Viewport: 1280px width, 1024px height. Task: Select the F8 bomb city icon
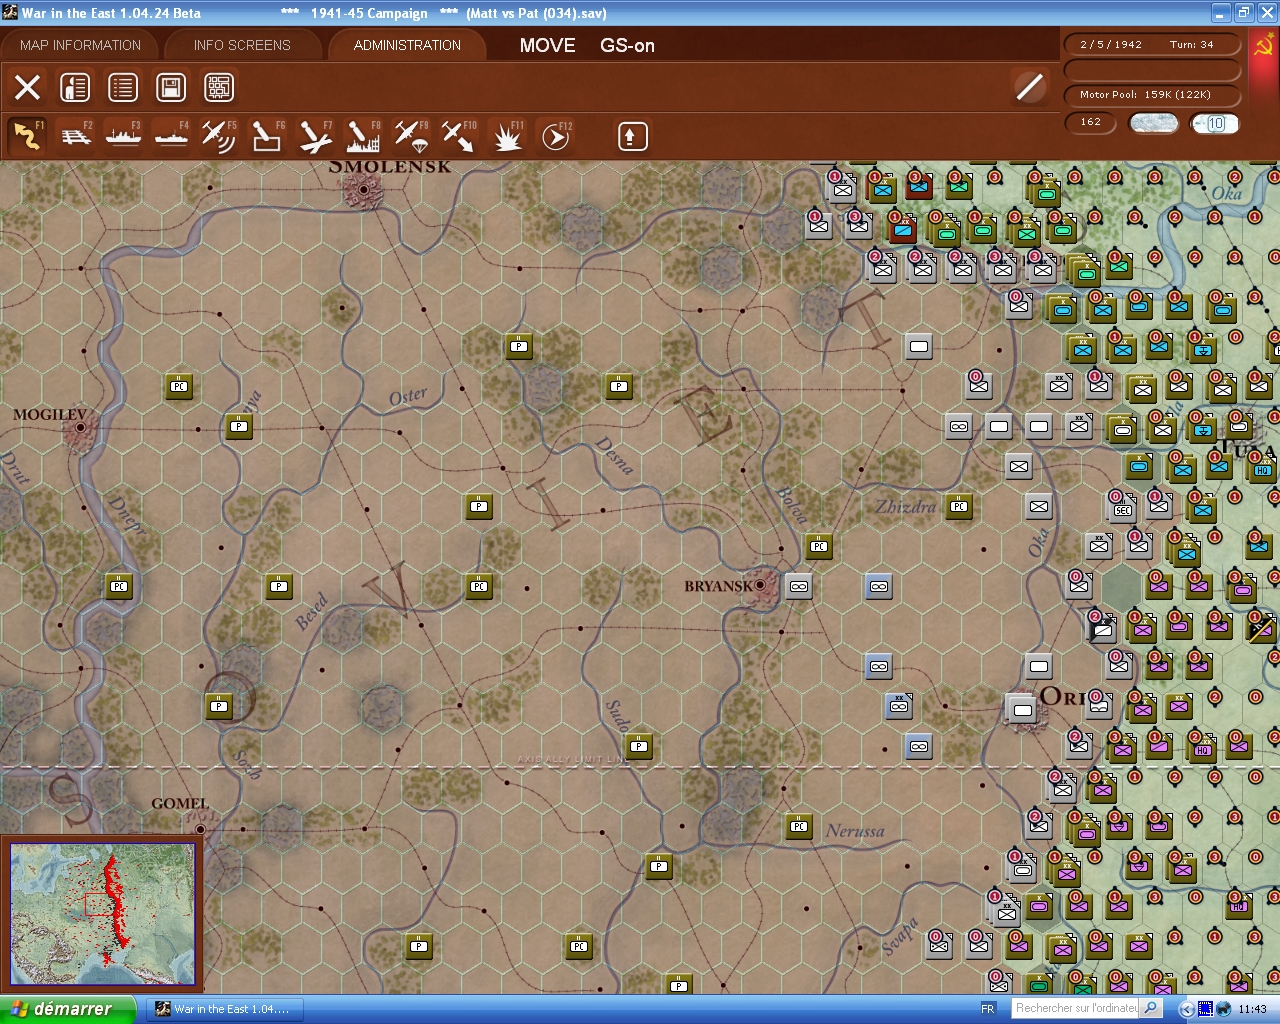pos(363,136)
